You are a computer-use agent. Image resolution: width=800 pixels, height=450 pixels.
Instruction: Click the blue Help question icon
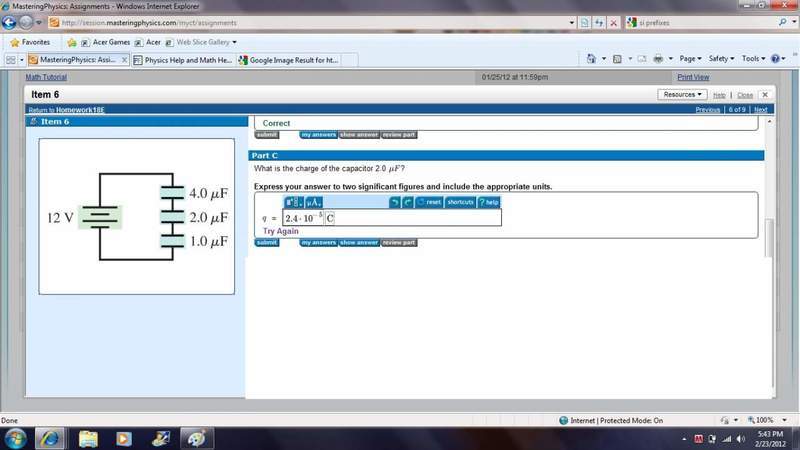click(x=775, y=59)
